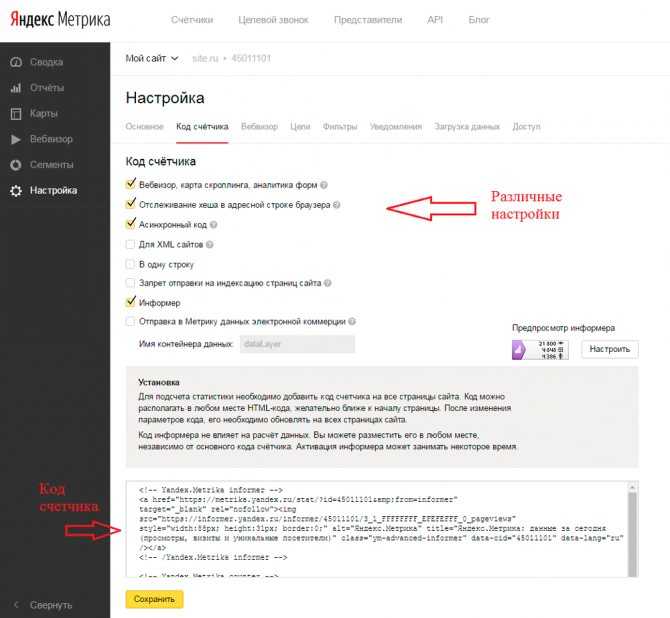Viewport: 670px width, 618px height.
Task: Switch to the Фильтры tab
Action: pos(340,127)
